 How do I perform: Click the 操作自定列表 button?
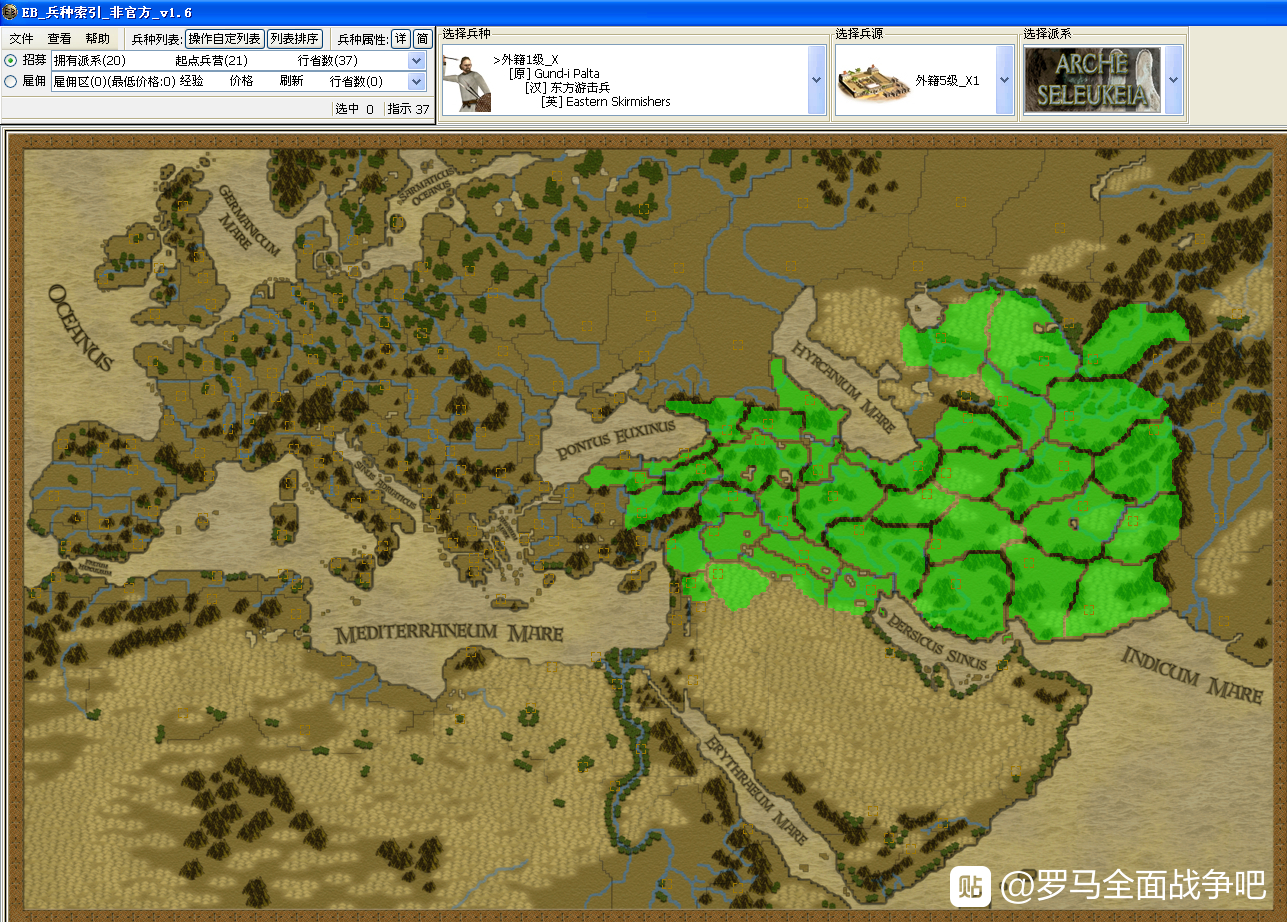(x=225, y=39)
